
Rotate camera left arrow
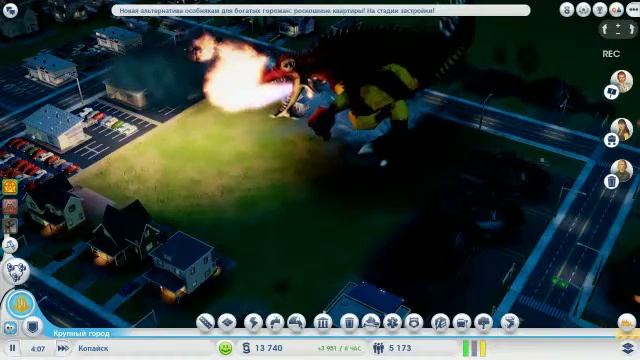click(x=605, y=29)
